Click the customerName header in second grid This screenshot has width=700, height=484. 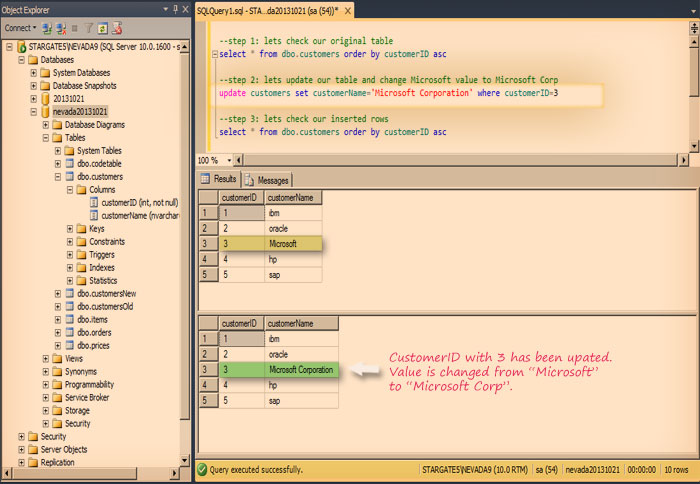[290, 323]
